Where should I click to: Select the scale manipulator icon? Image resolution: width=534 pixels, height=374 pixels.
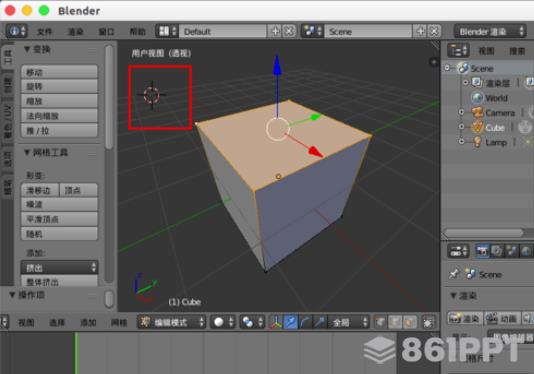[x=319, y=322]
